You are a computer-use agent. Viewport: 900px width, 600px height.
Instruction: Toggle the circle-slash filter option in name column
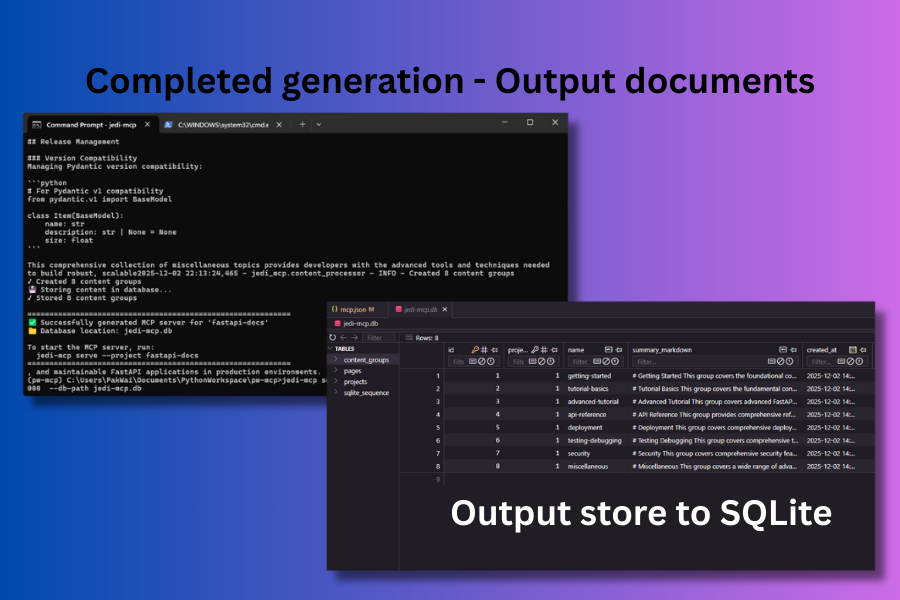click(606, 362)
